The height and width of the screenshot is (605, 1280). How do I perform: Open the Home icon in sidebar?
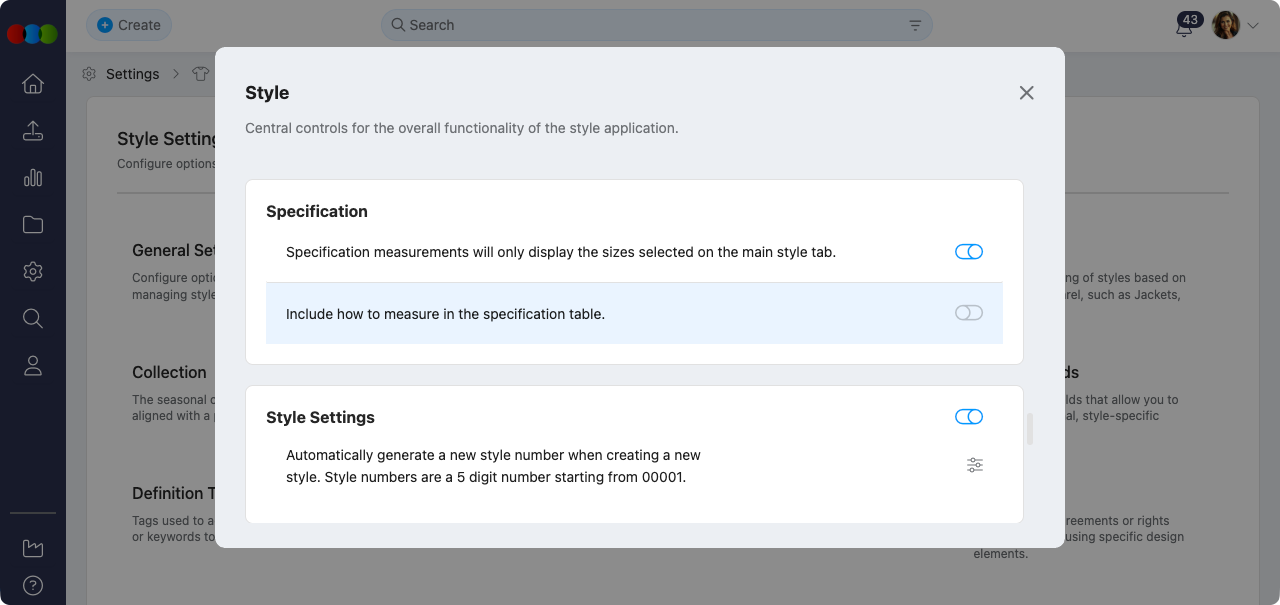coord(33,84)
